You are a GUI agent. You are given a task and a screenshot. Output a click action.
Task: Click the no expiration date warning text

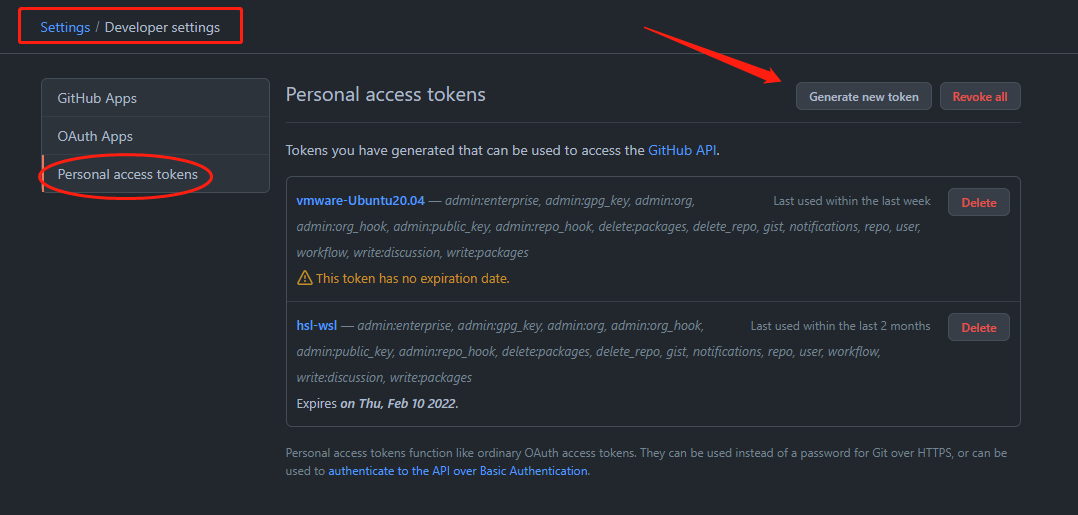point(412,278)
